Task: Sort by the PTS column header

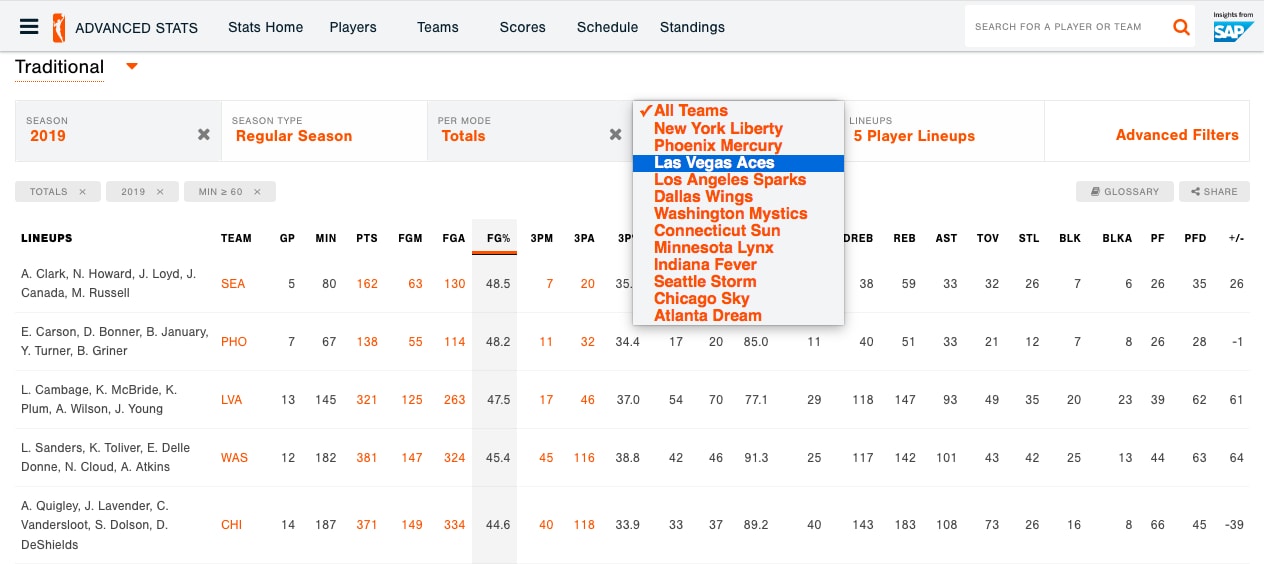Action: tap(367, 238)
